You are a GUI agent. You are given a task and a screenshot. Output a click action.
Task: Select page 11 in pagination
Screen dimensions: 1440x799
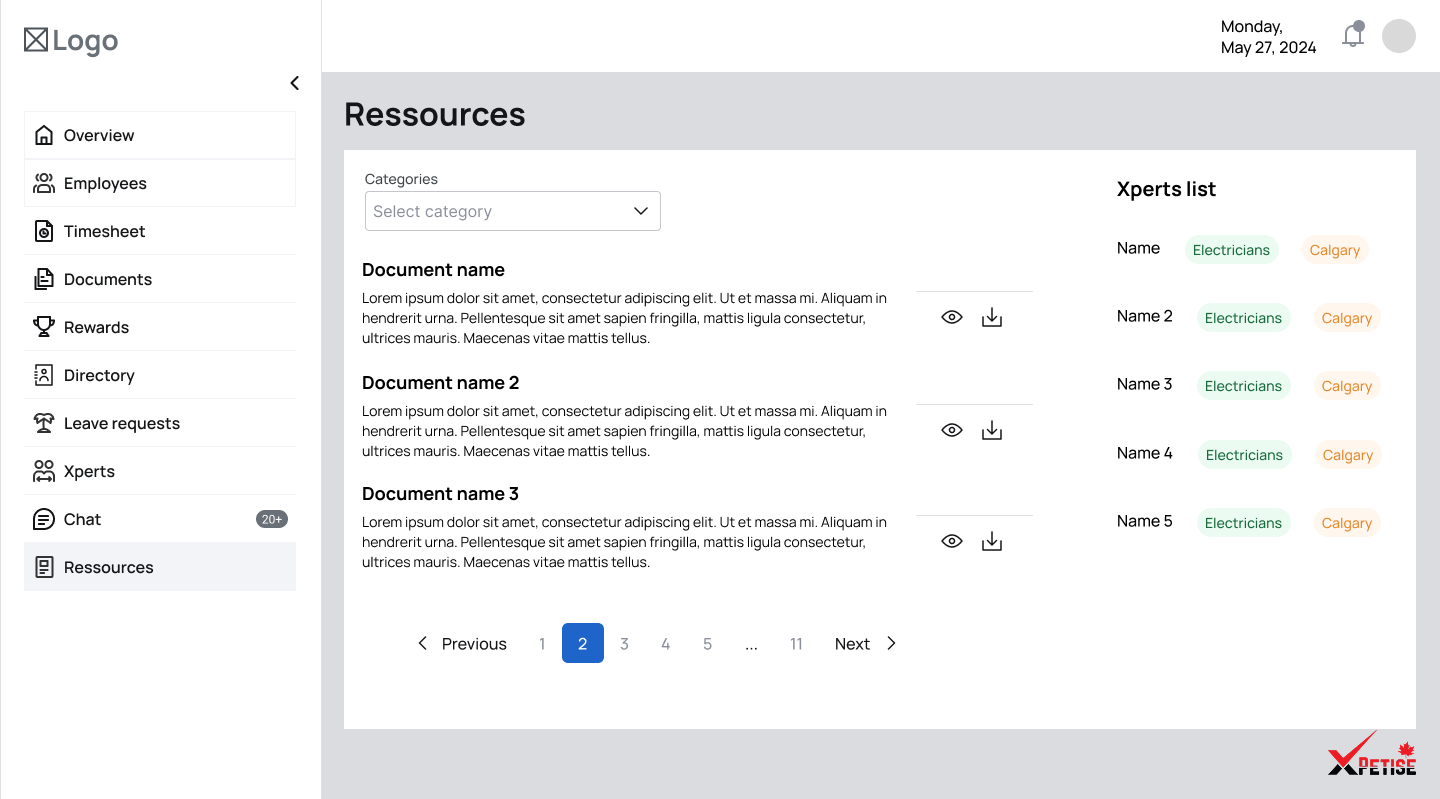[796, 643]
